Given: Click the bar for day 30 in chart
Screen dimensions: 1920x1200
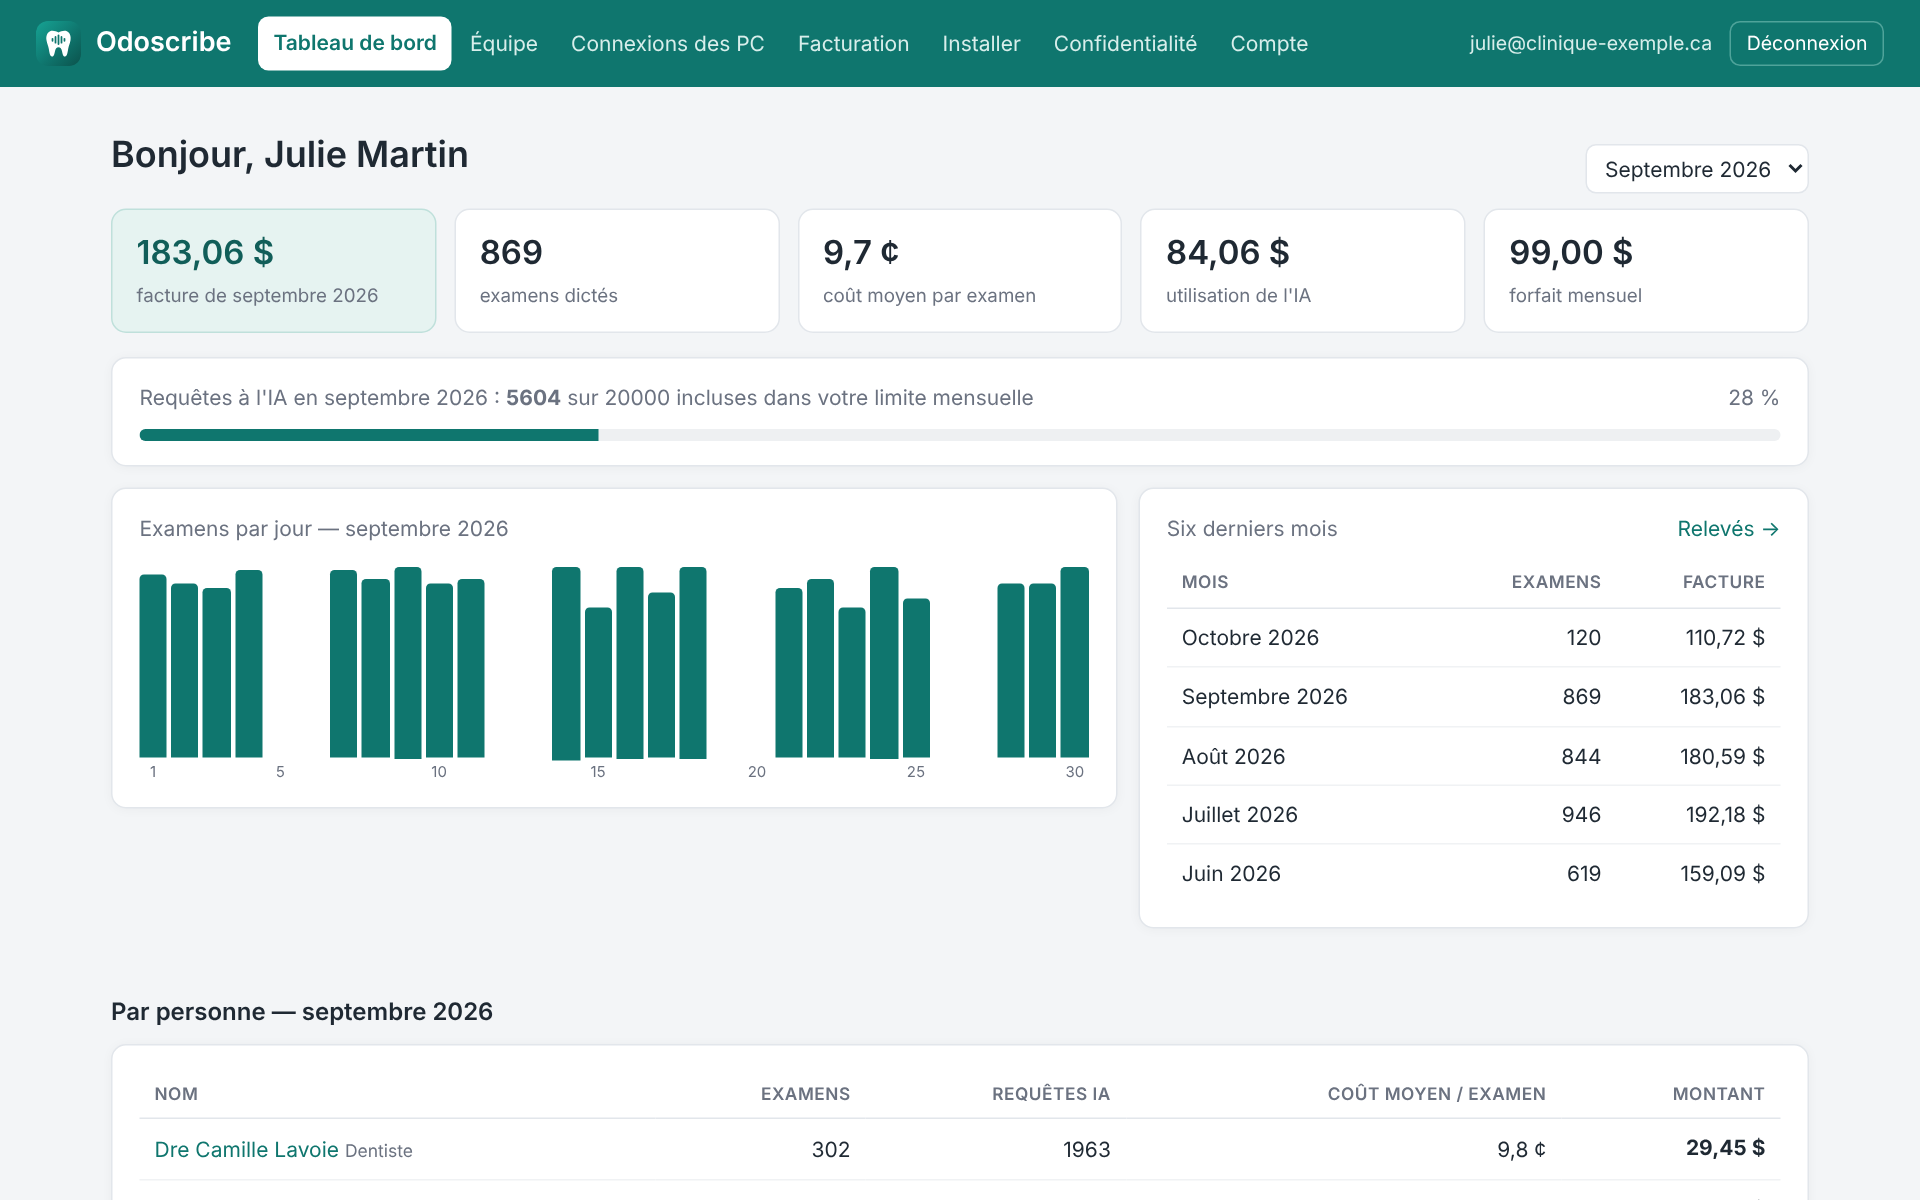Looking at the screenshot, I should [x=1074, y=662].
